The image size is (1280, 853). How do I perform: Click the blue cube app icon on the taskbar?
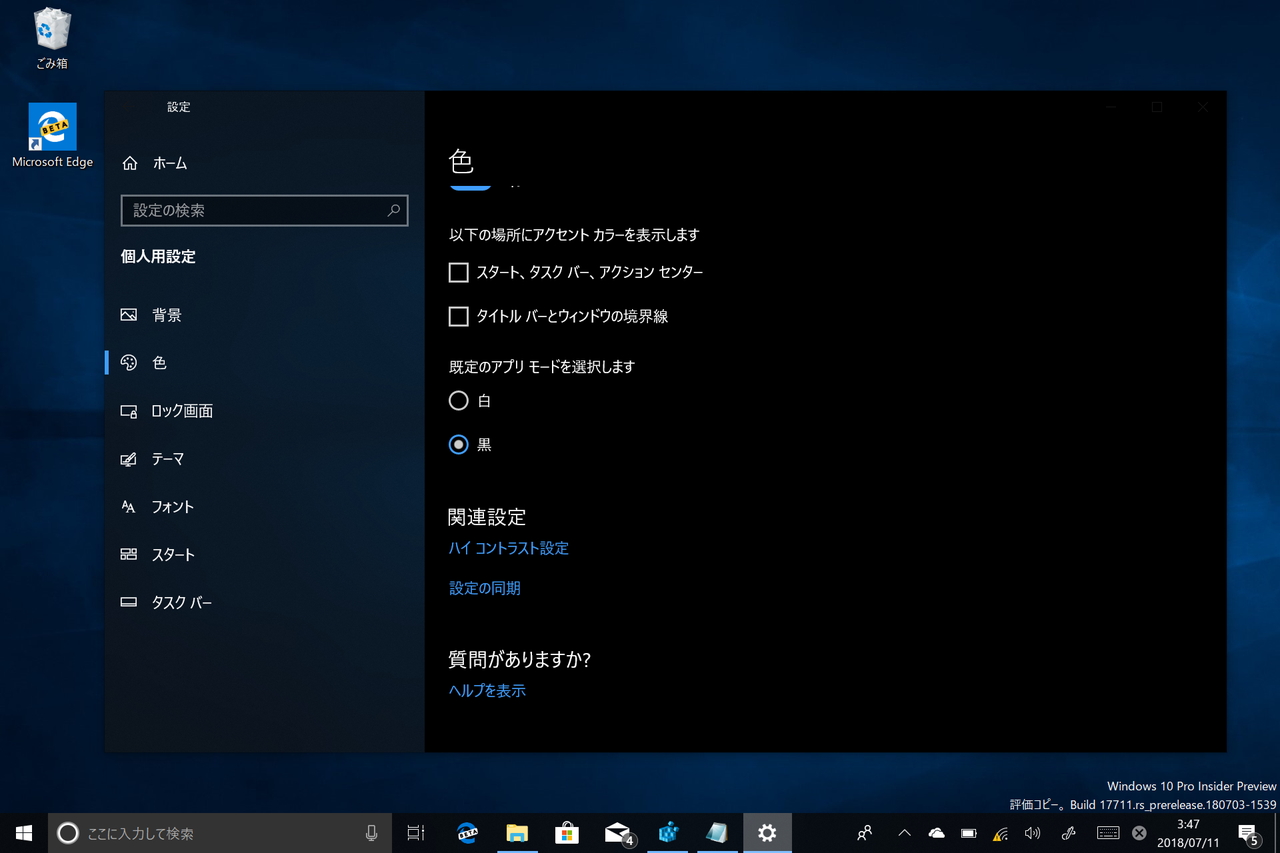click(669, 833)
